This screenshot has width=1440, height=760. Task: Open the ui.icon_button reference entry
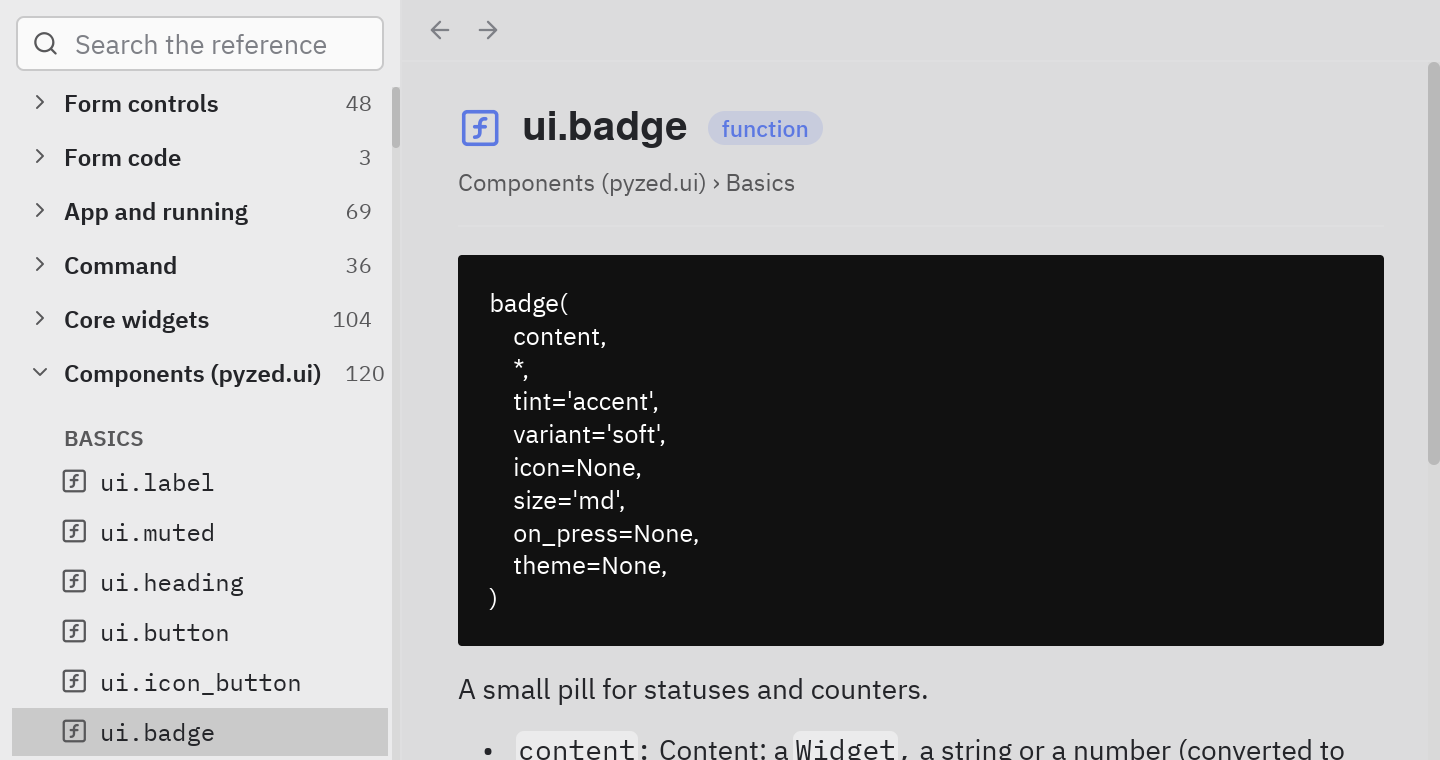[200, 682]
